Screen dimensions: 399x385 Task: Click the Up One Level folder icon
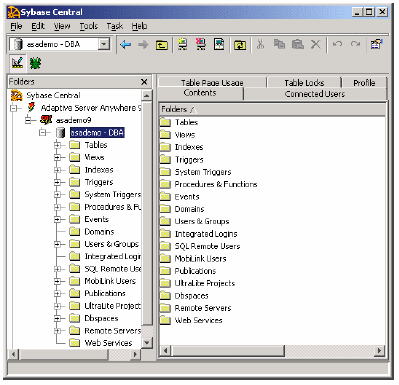click(162, 45)
